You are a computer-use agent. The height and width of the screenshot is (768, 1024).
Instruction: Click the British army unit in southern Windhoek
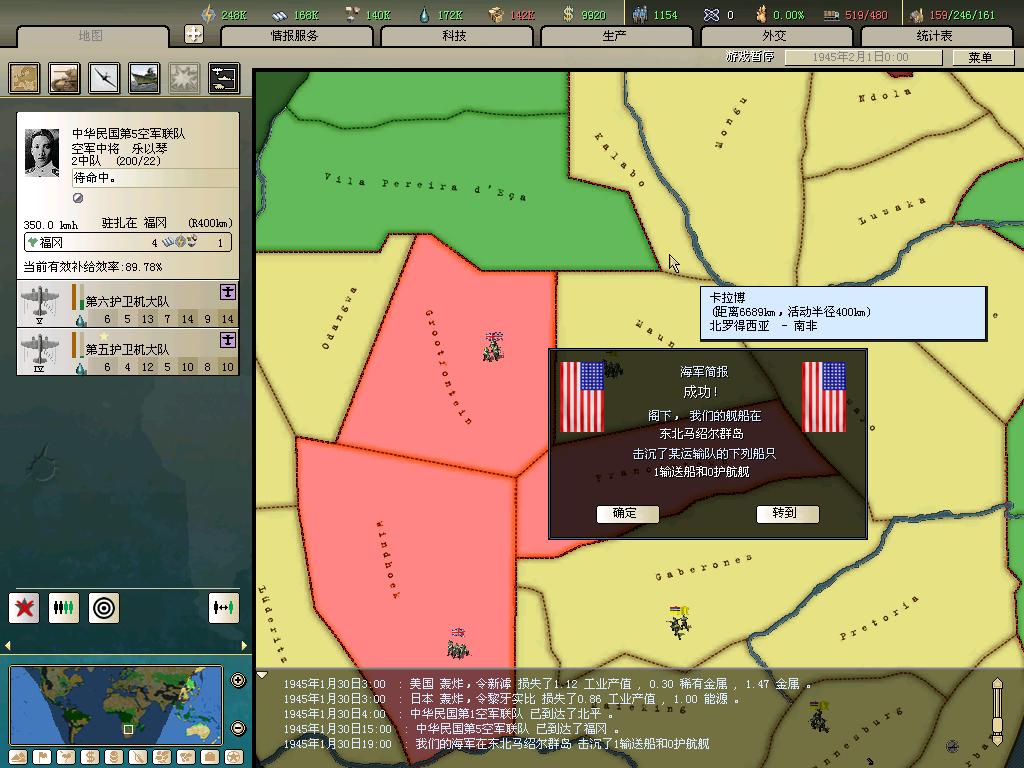(458, 644)
